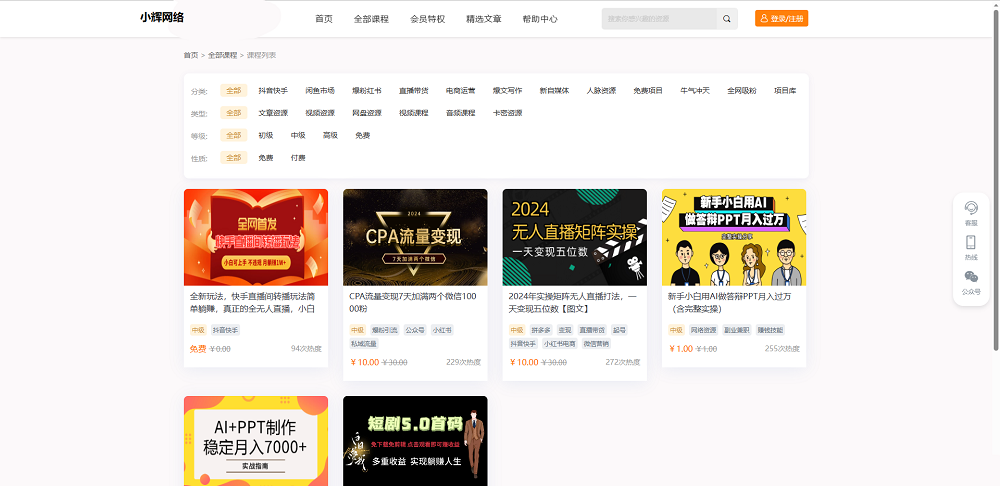
Task: Click the 小红书 tag on the CPA card
Action: click(x=442, y=330)
